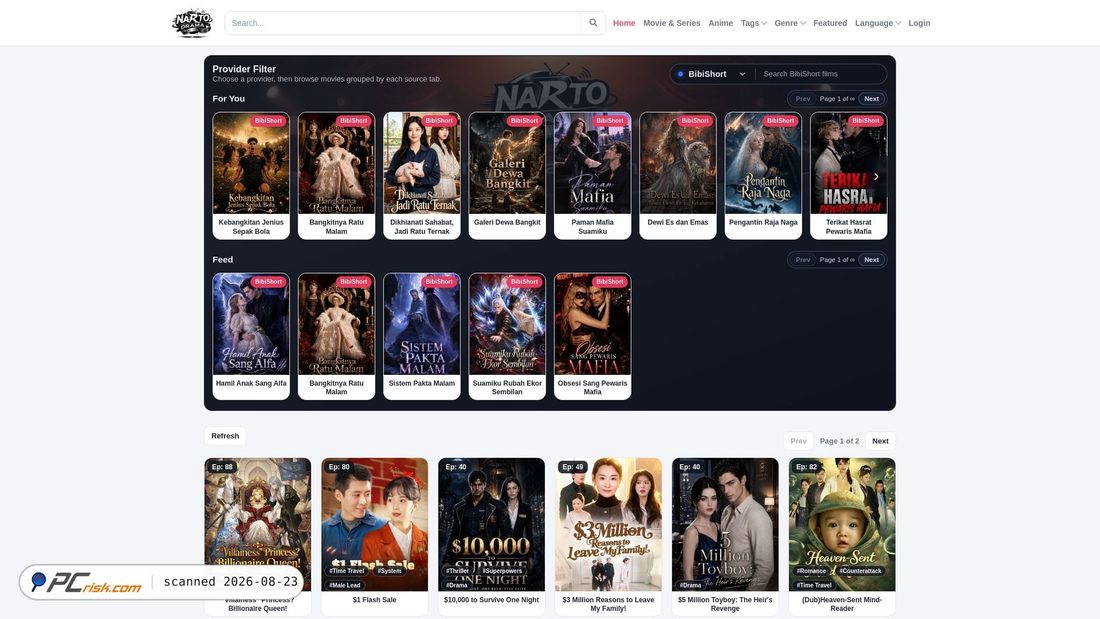Image resolution: width=1100 pixels, height=619 pixels.
Task: Open $3 Million Reasons to Leave poster
Action: coord(608,524)
